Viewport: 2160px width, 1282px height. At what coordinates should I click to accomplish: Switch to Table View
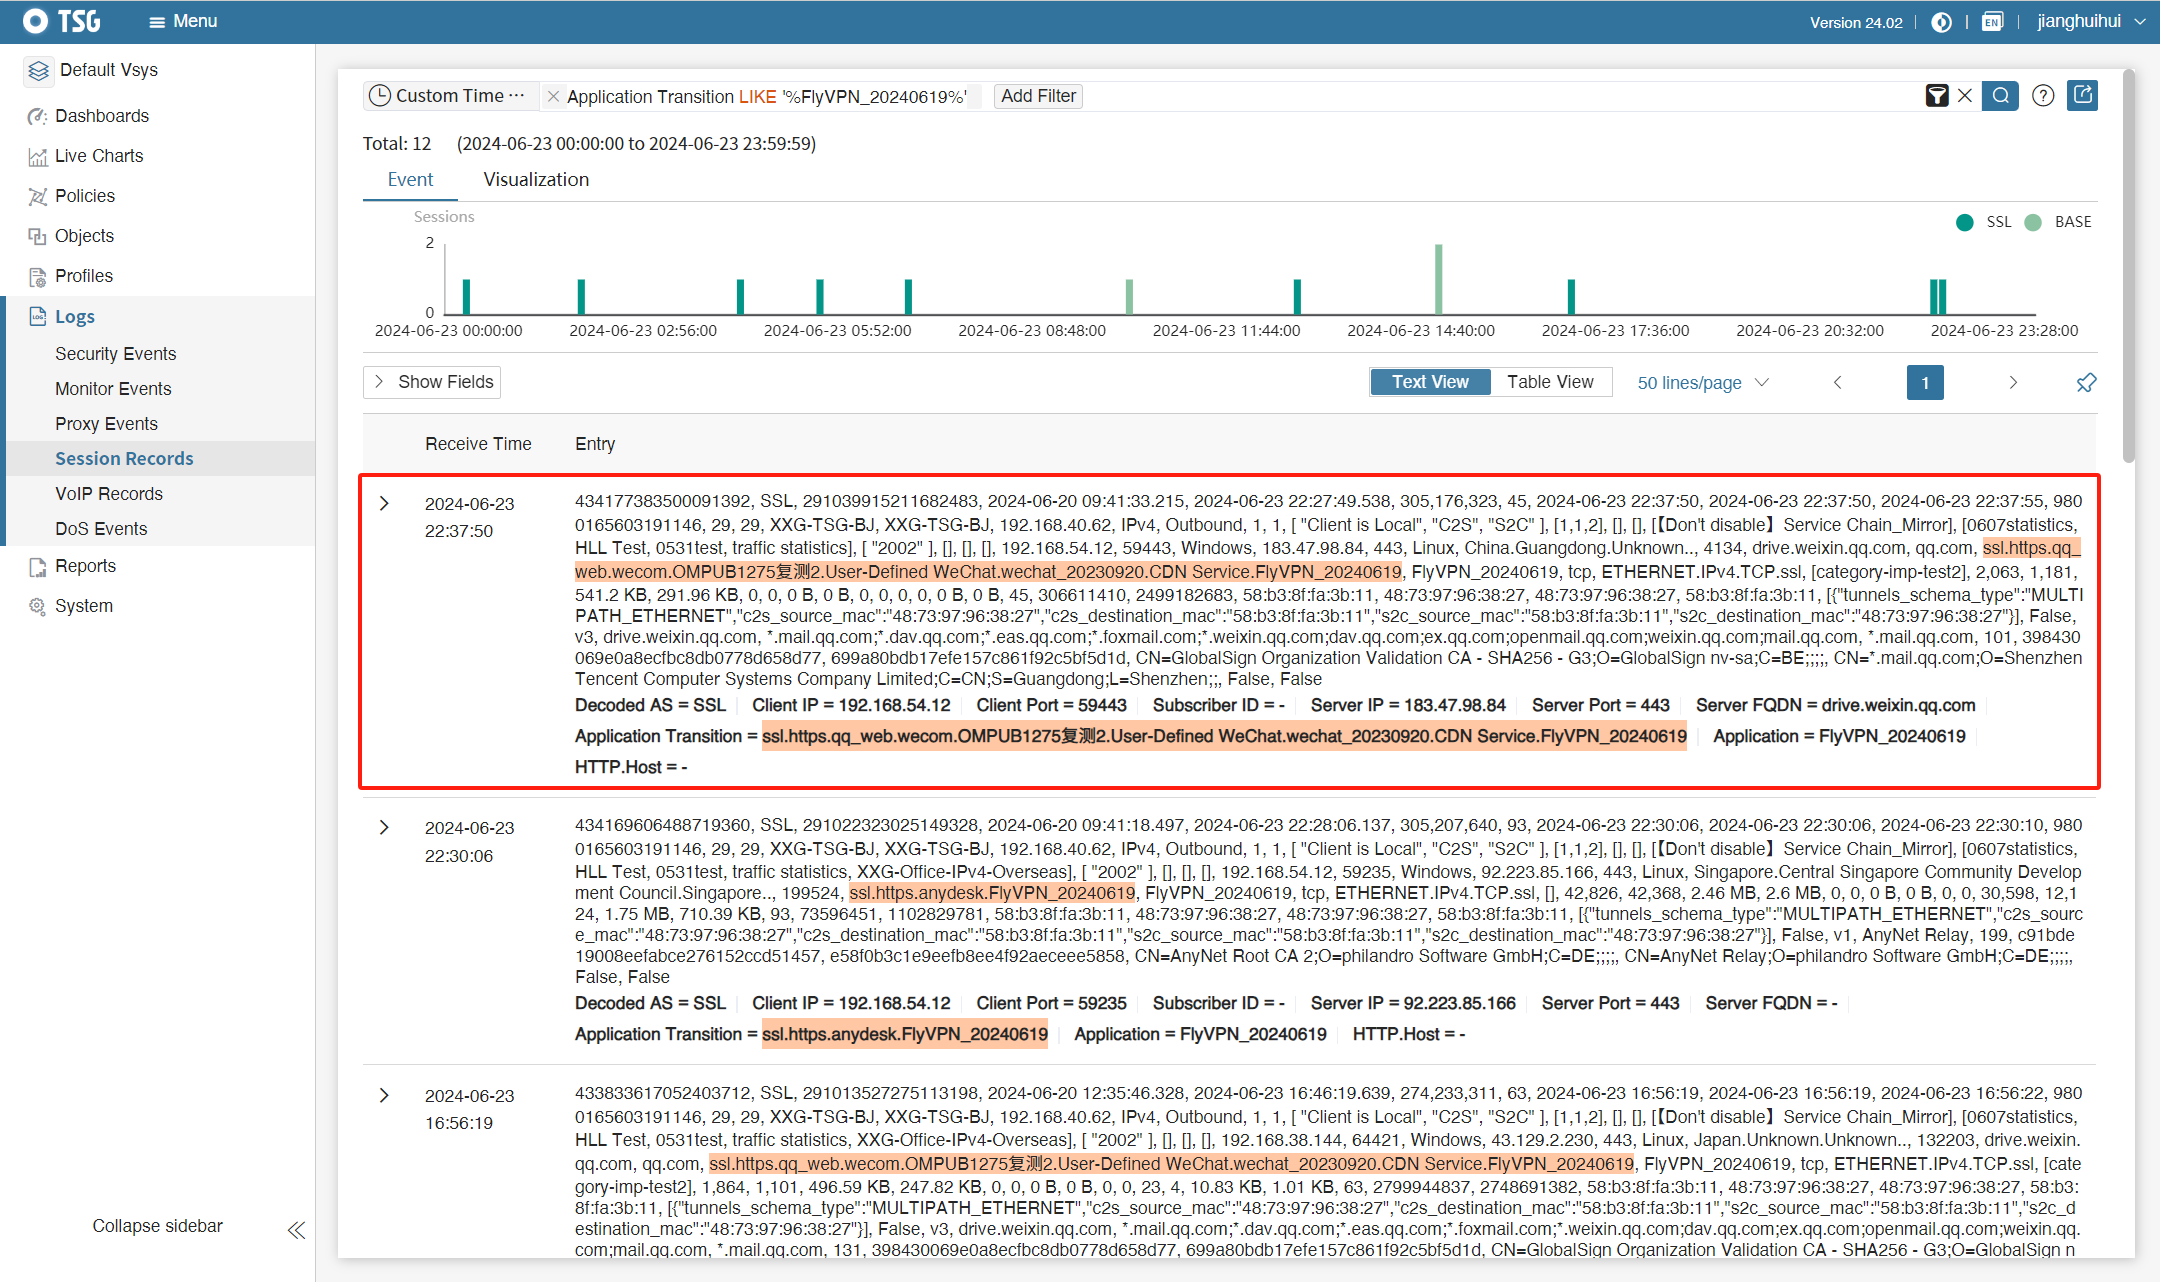pyautogui.click(x=1550, y=382)
